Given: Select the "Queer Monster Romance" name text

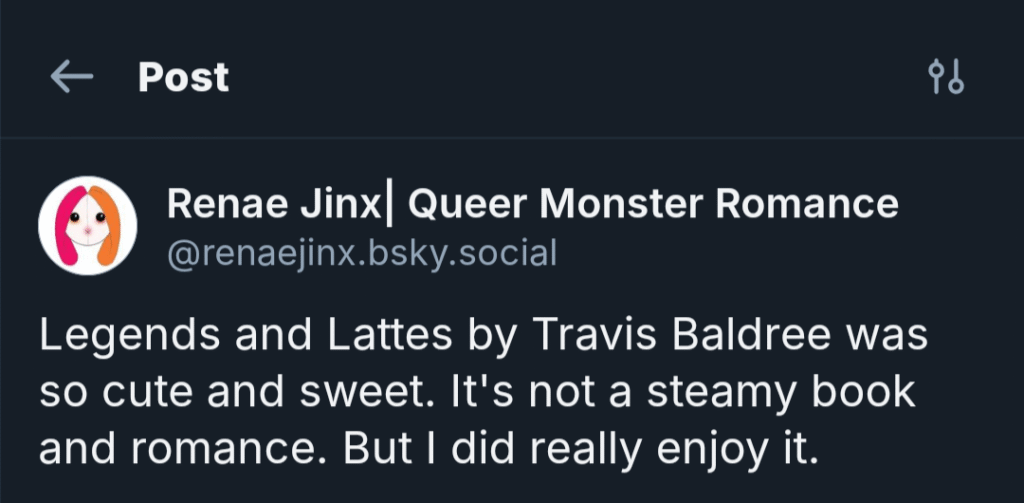Looking at the screenshot, I should pos(654,205).
